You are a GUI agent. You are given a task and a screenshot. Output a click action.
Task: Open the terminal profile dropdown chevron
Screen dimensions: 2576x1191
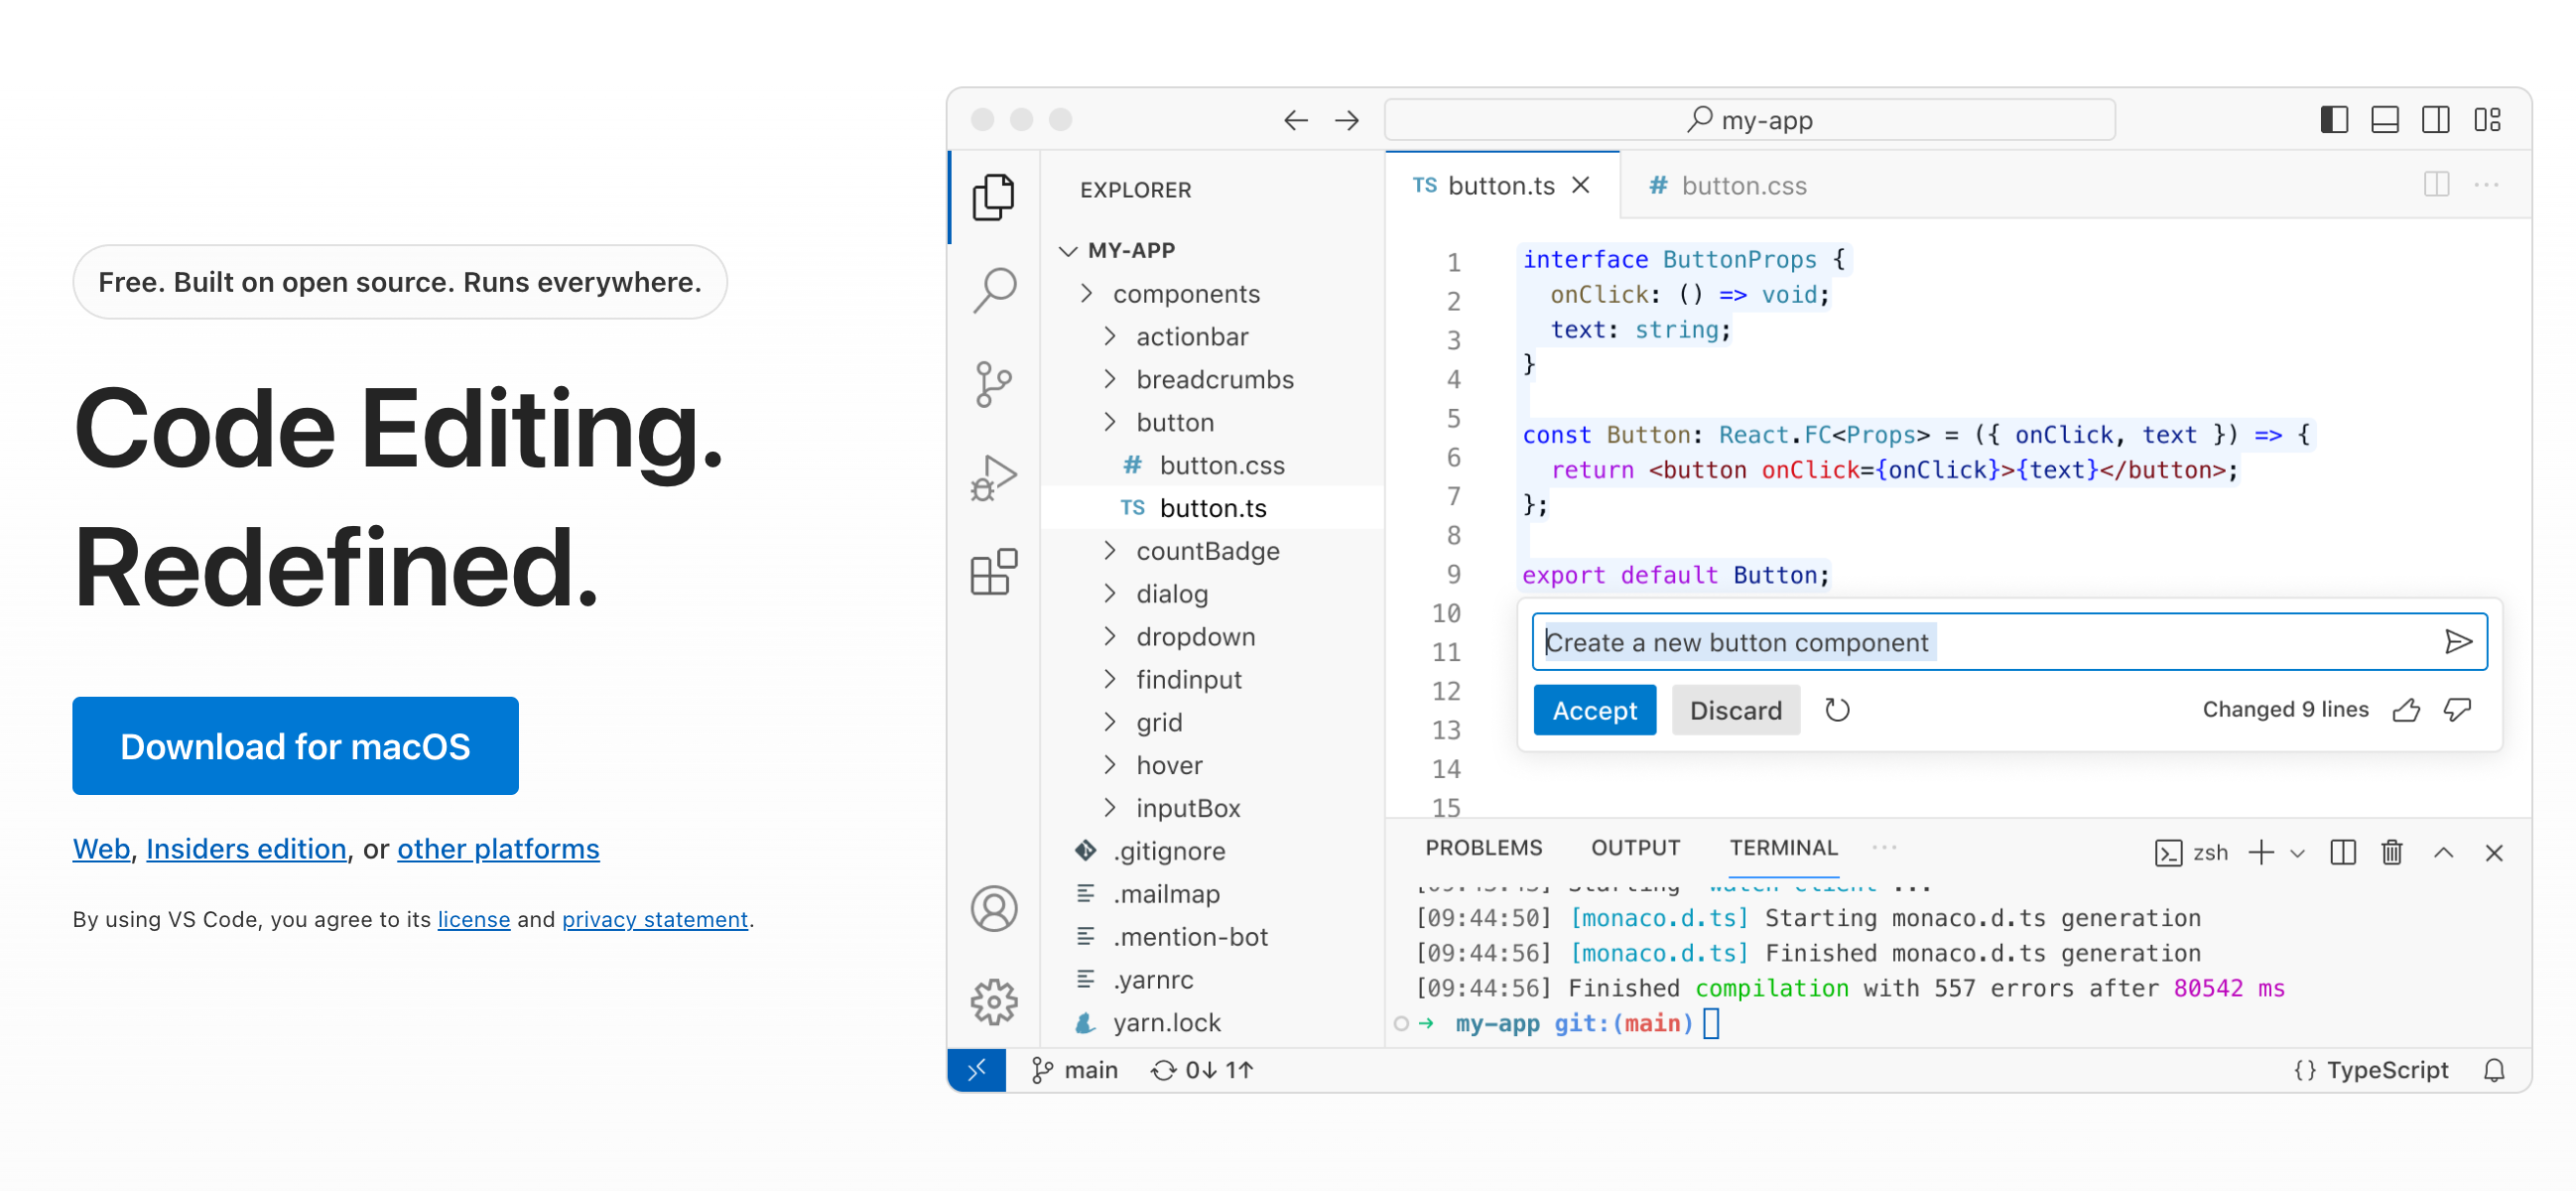click(2298, 852)
